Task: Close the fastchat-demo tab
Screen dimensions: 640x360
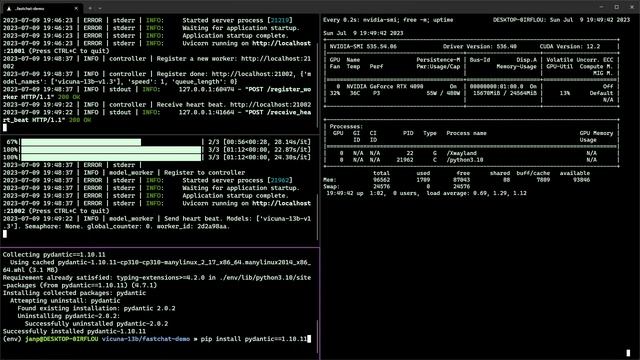Action: point(76,8)
